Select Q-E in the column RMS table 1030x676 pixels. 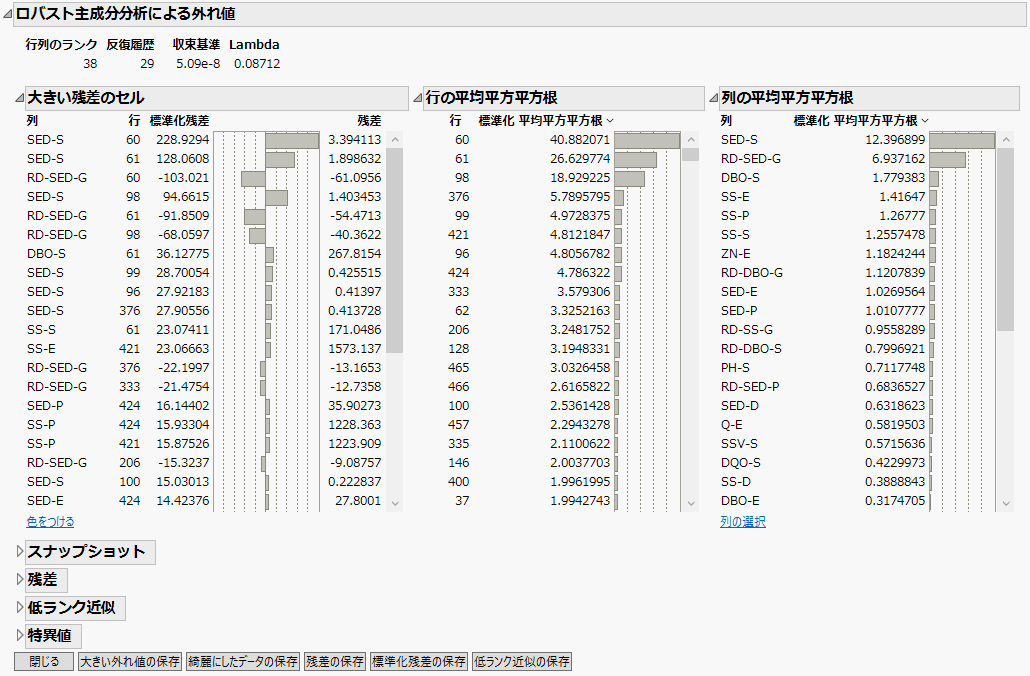coord(732,425)
